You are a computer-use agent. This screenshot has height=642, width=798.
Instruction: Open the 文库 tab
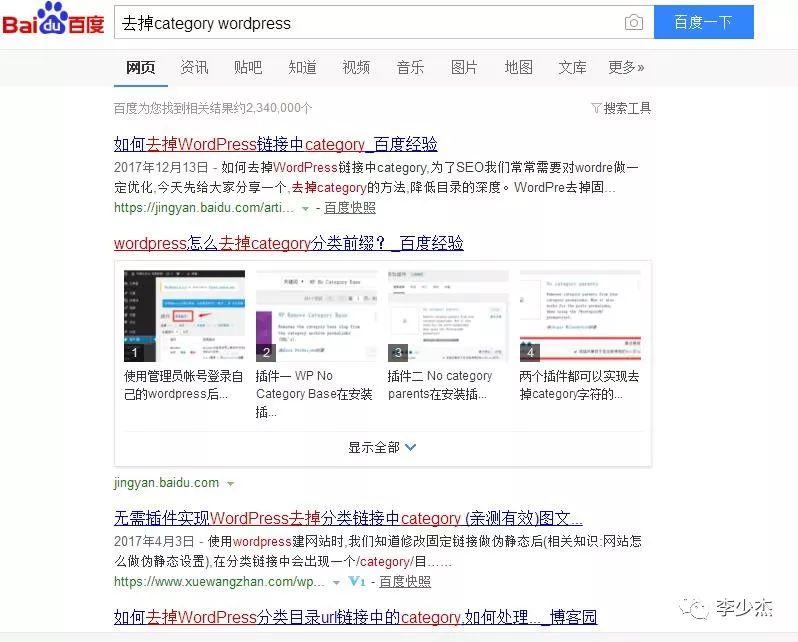coord(573,67)
